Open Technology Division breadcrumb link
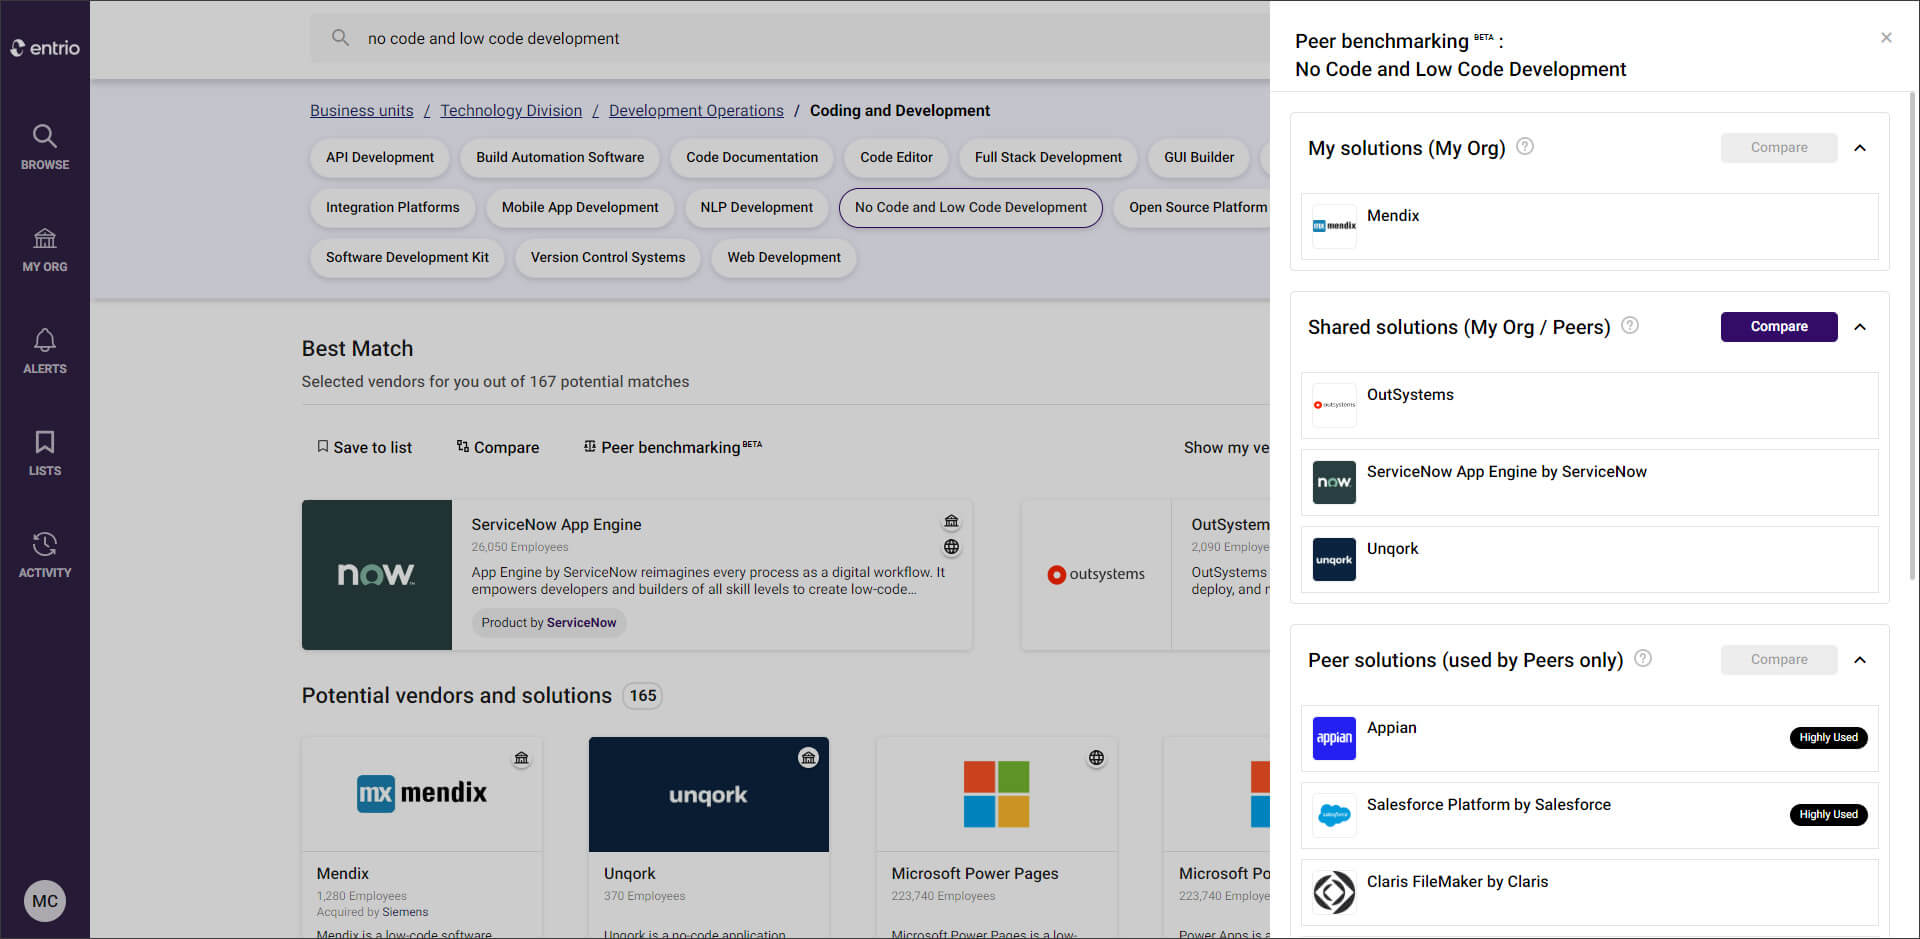The image size is (1920, 939). tap(511, 110)
